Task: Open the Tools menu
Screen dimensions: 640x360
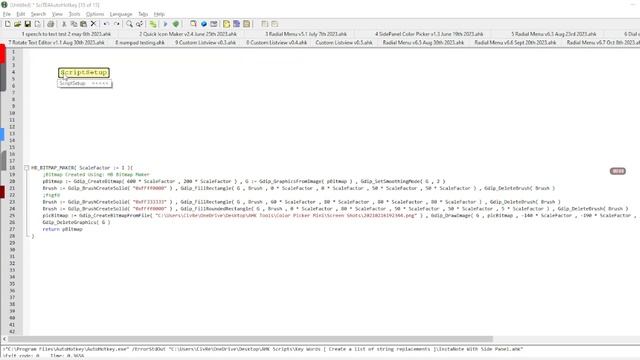Action: 74,14
